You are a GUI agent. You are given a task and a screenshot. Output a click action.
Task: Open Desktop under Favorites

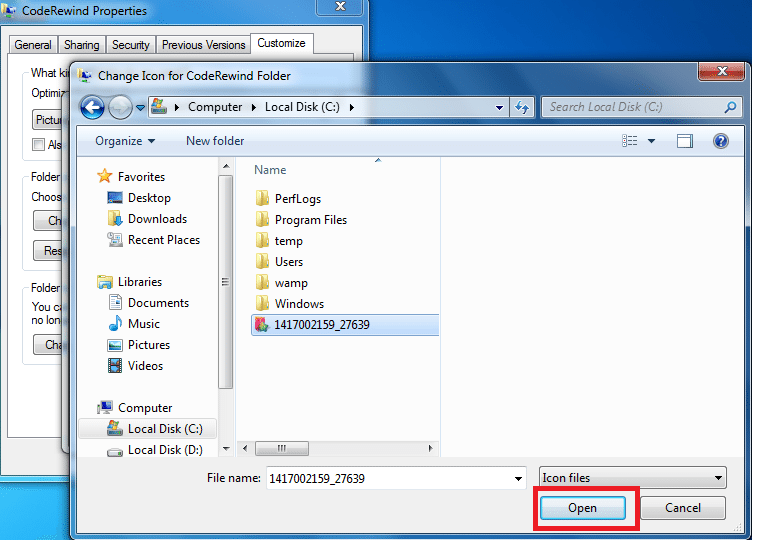[x=149, y=198]
